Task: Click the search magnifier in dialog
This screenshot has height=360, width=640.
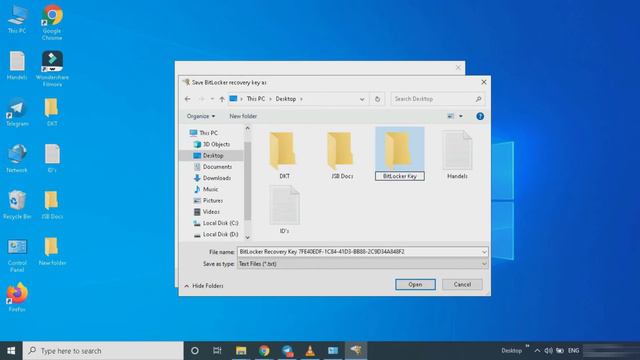Action: [x=478, y=99]
